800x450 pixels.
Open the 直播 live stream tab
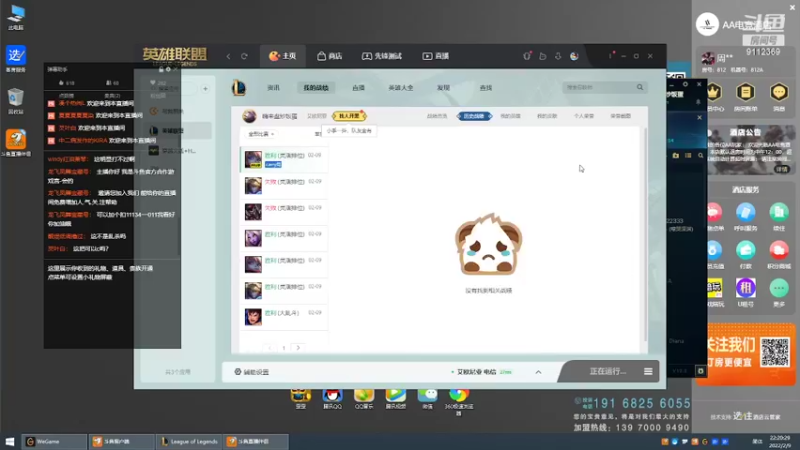click(x=436, y=56)
